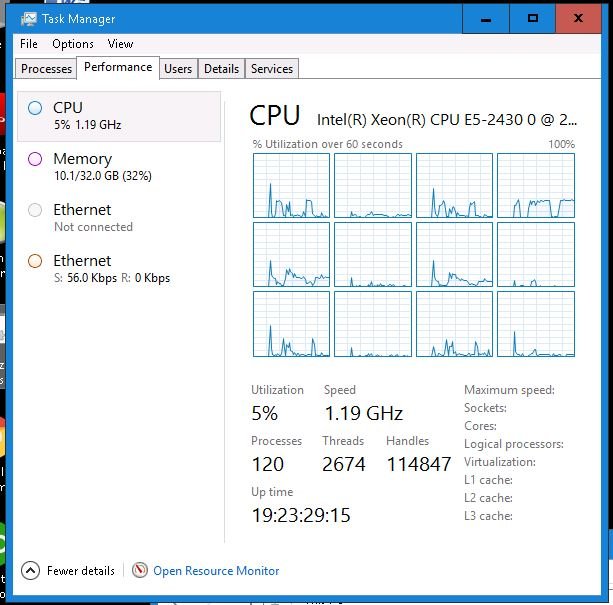This screenshot has width=613, height=605.
Task: Open the Options menu
Action: pyautogui.click(x=73, y=44)
